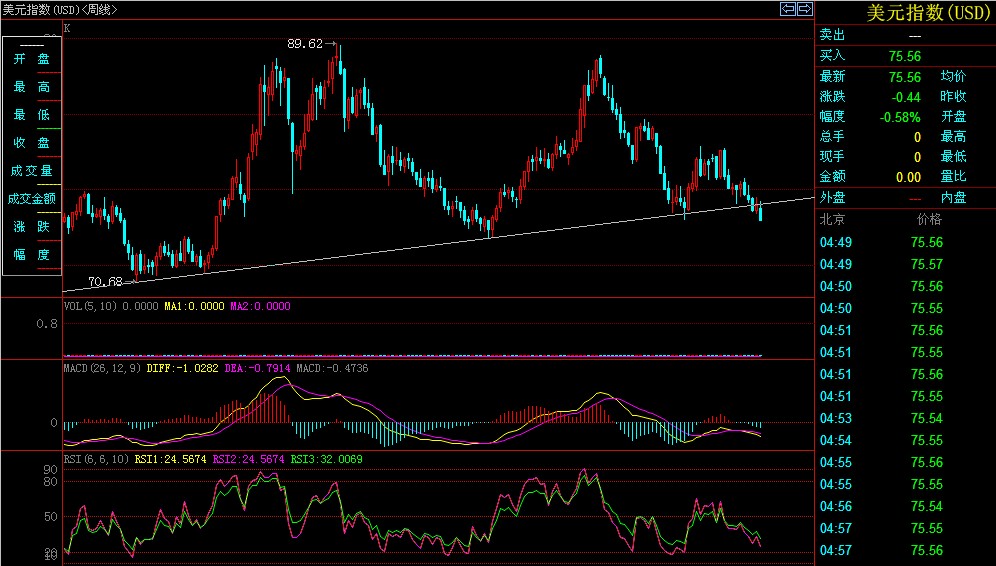996x566 pixels.
Task: Click the MACD:-0.4736 reading
Action: pyautogui.click(x=332, y=368)
